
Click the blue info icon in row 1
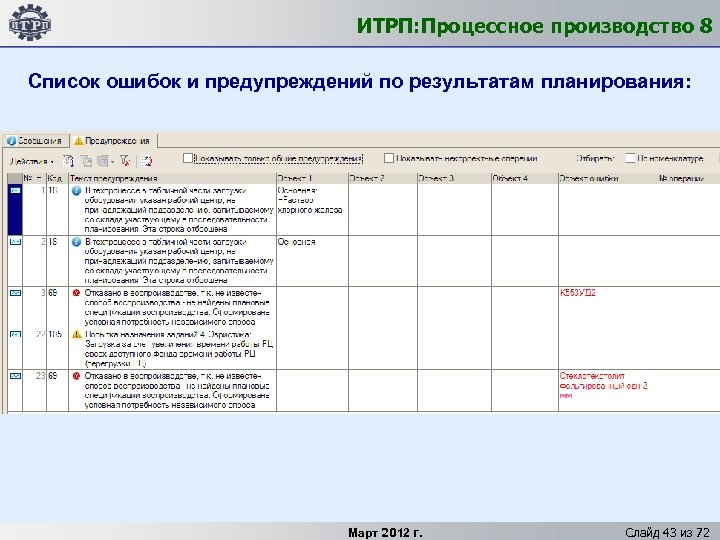(x=77, y=191)
